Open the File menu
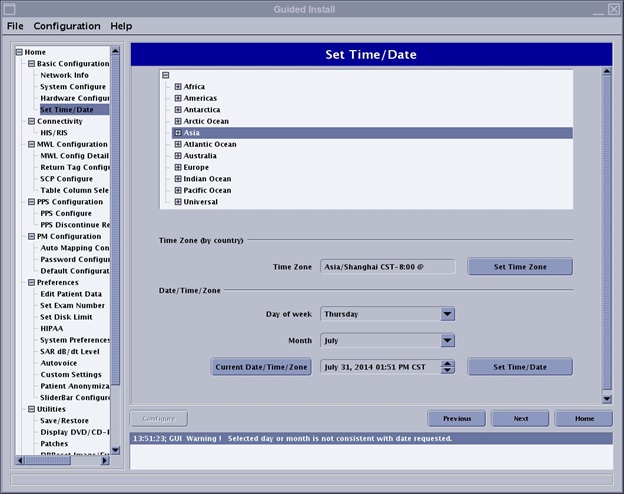 (15, 26)
